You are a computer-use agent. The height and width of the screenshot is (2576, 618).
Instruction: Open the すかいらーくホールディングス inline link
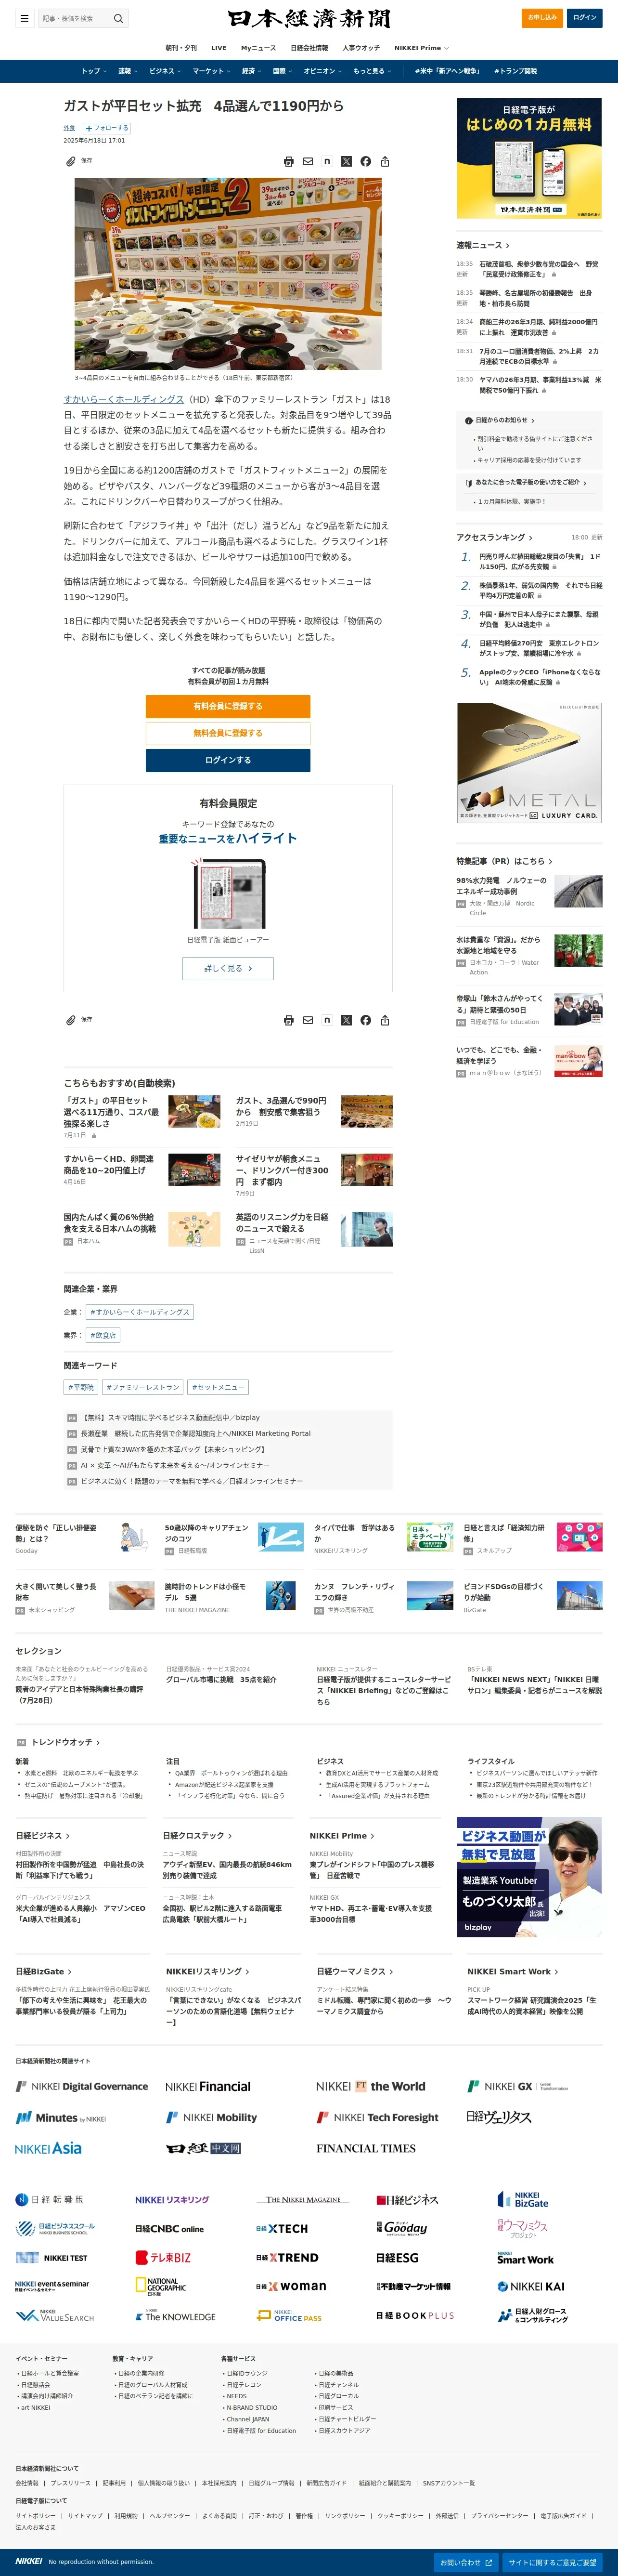tap(124, 399)
